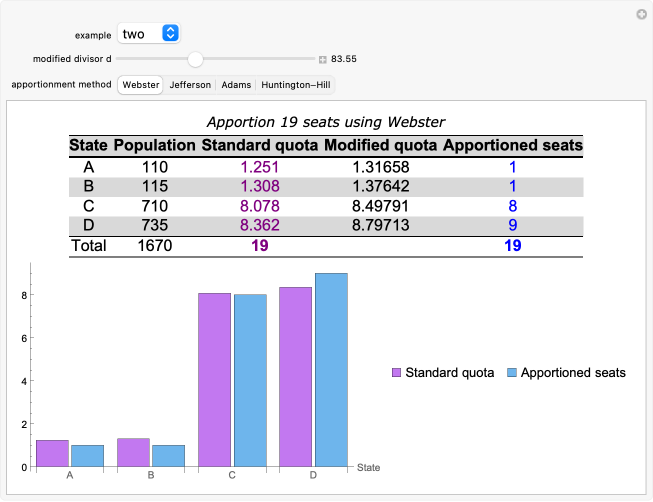The image size is (653, 502).
Task: Click the purple Standard quota legend swatch
Action: 396,373
